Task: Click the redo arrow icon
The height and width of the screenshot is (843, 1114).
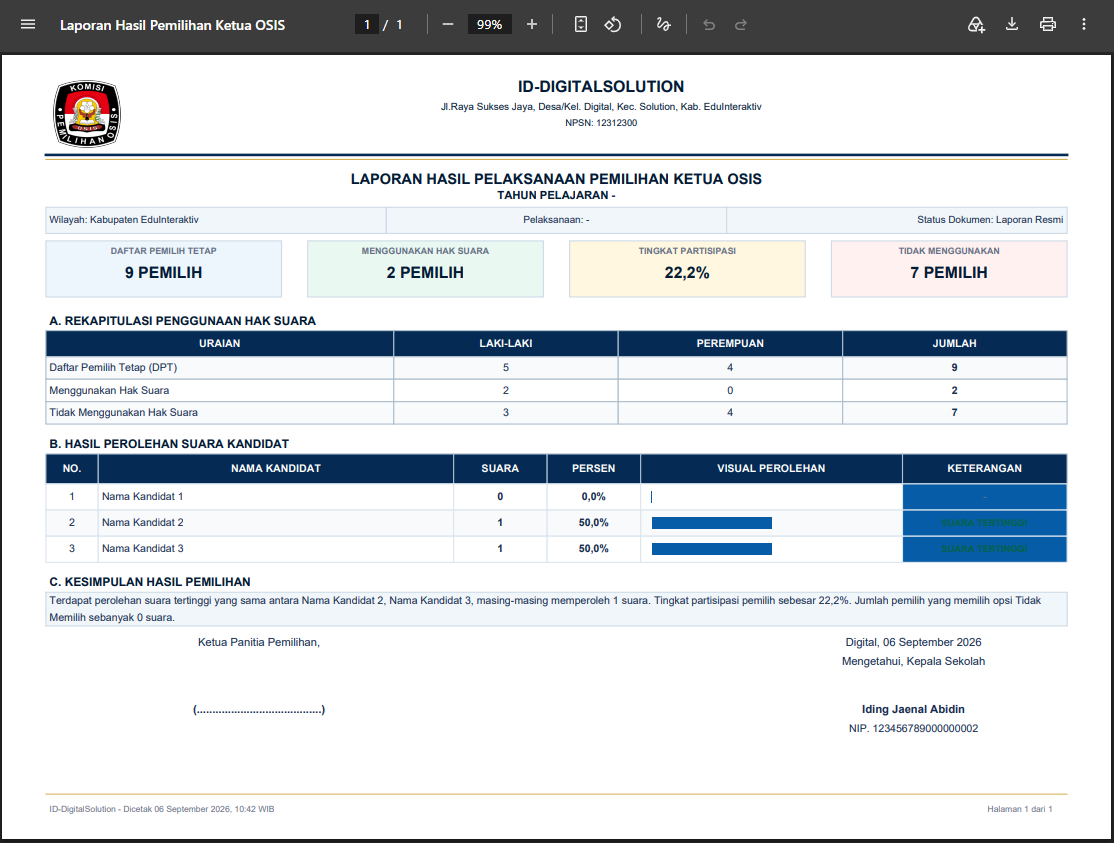Action: point(740,25)
